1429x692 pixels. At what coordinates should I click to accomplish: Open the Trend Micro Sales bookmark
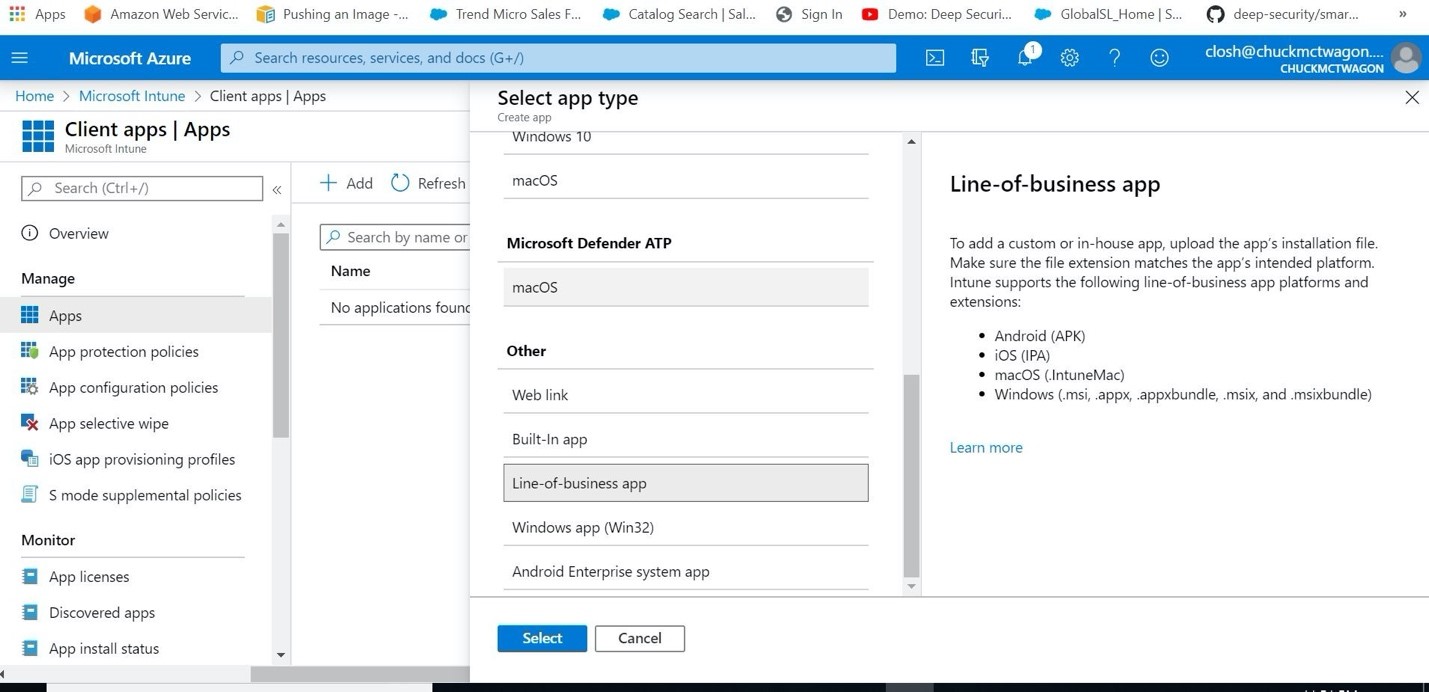505,14
